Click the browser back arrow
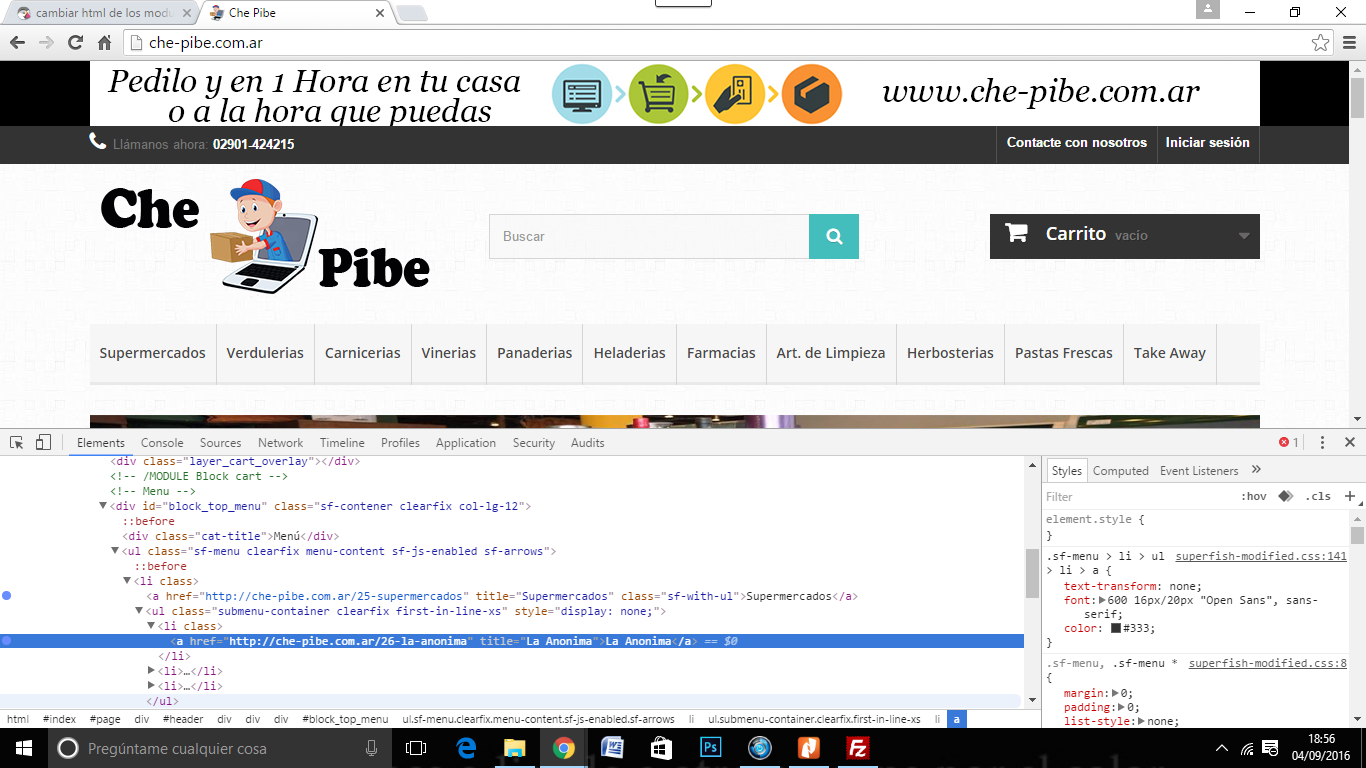1366x768 pixels. click(17, 43)
